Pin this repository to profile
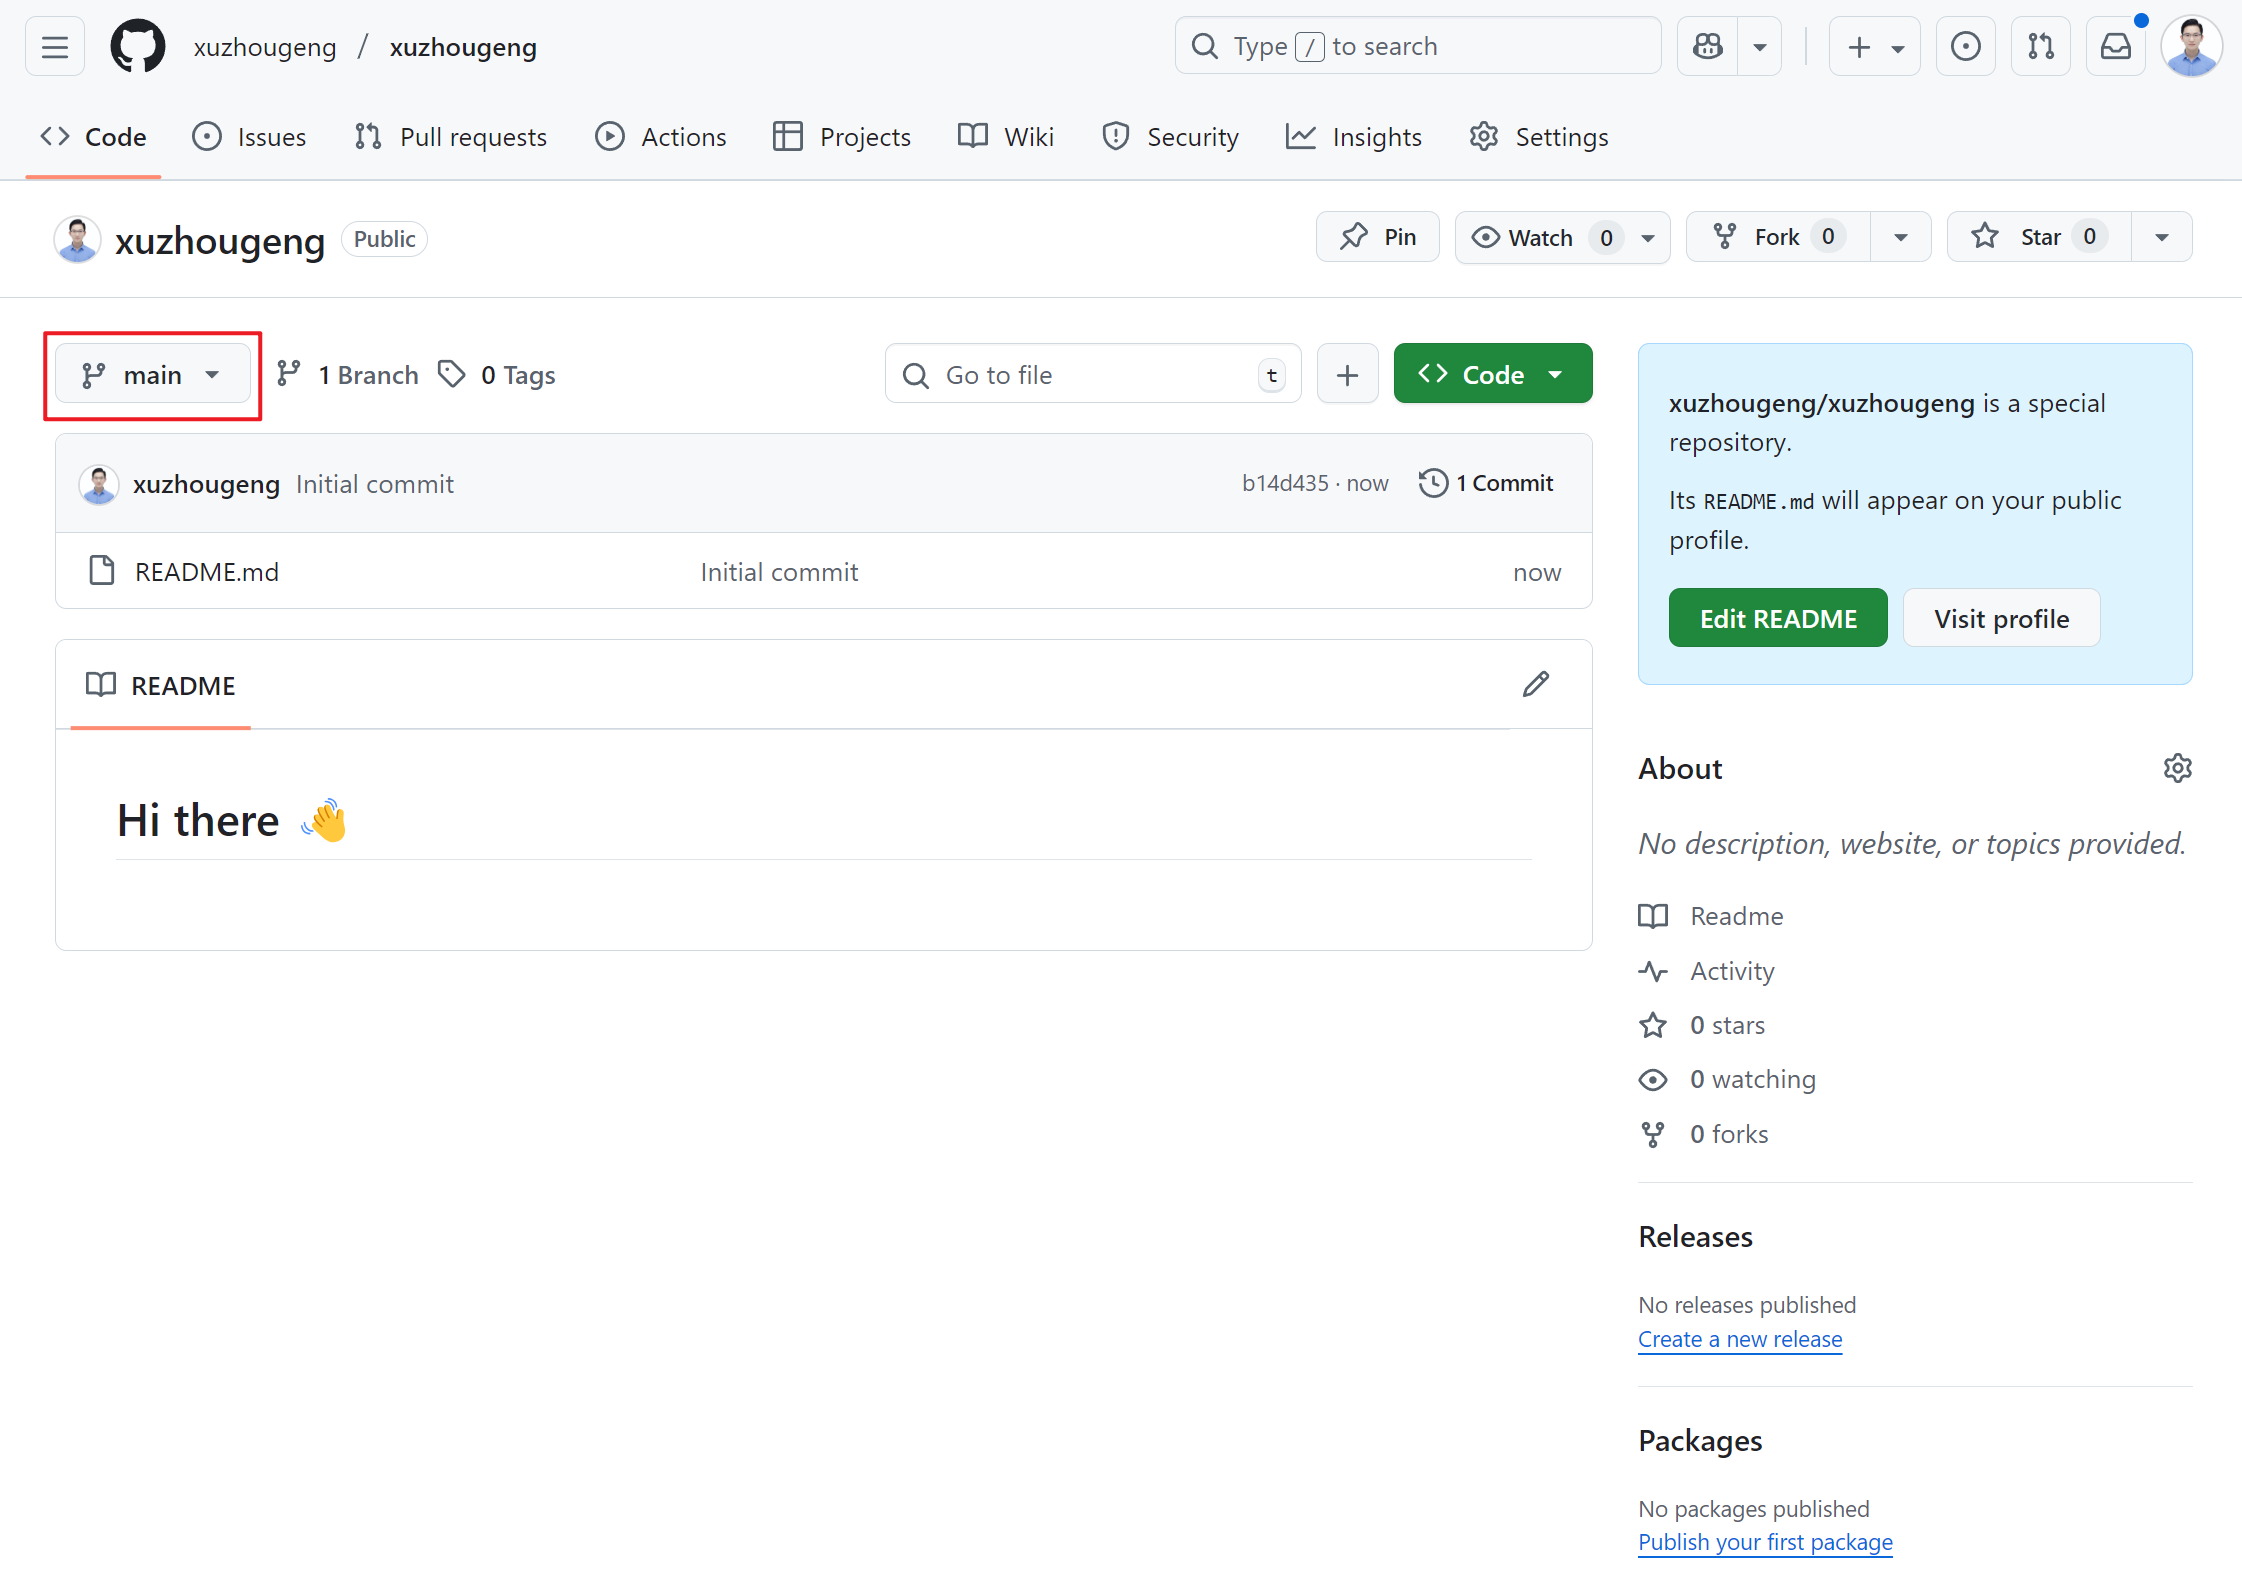The image size is (2242, 1580). [1377, 238]
